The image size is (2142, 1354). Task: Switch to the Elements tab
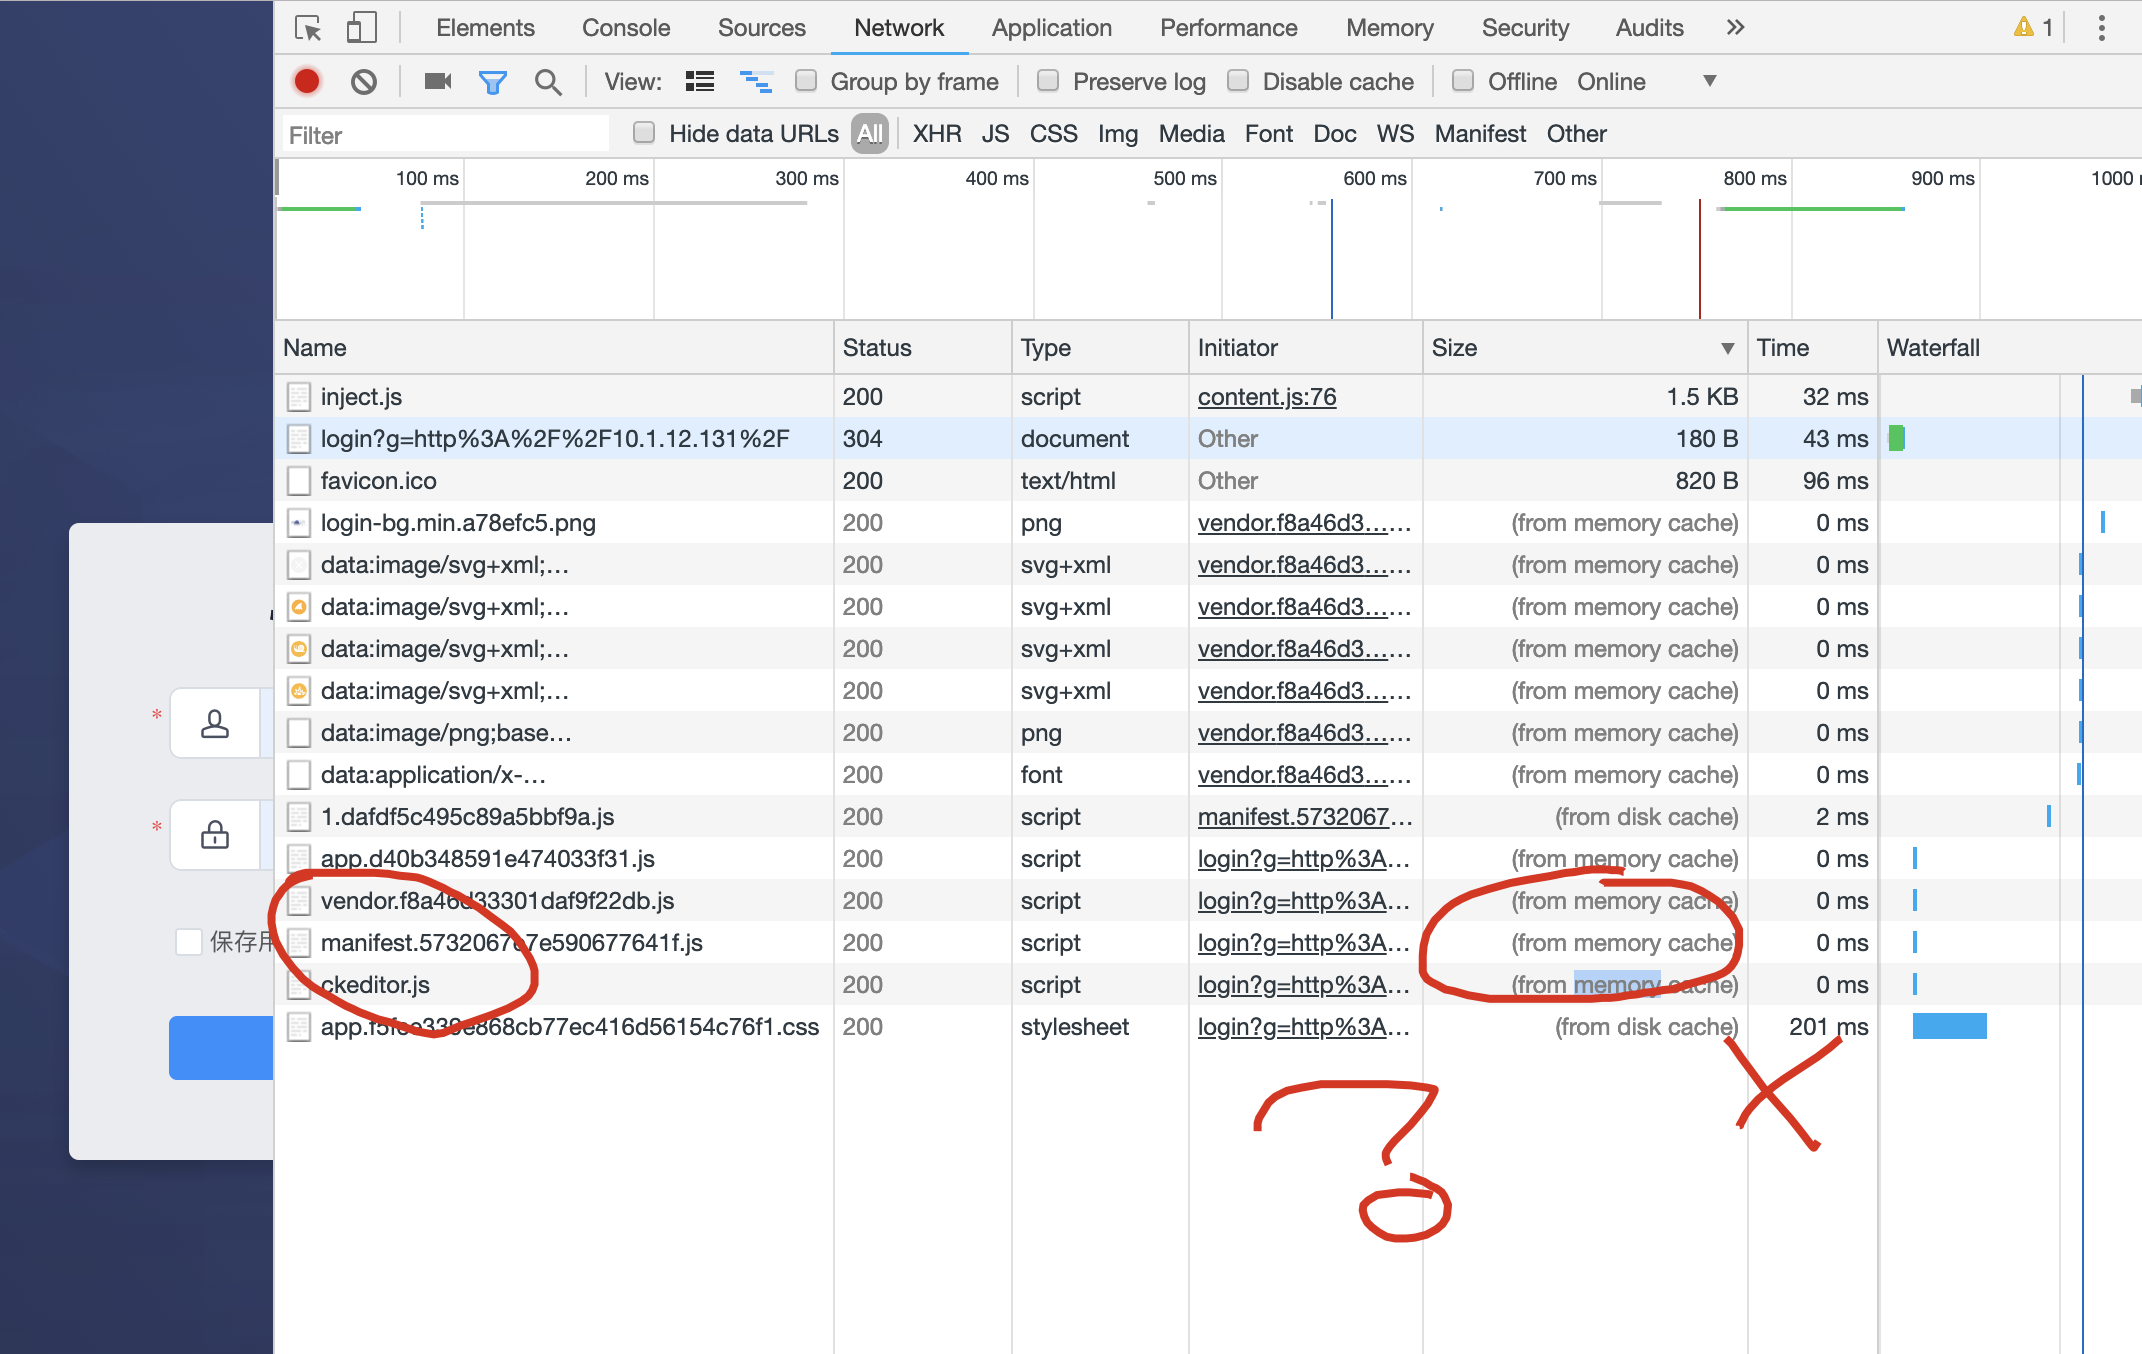[x=485, y=28]
